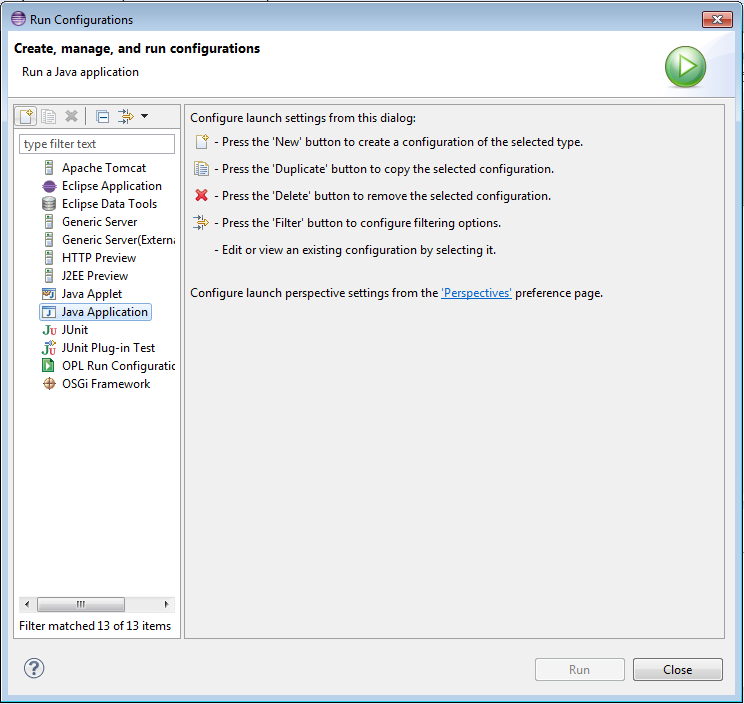Click the Delete configuration X icon
744x704 pixels.
71,116
